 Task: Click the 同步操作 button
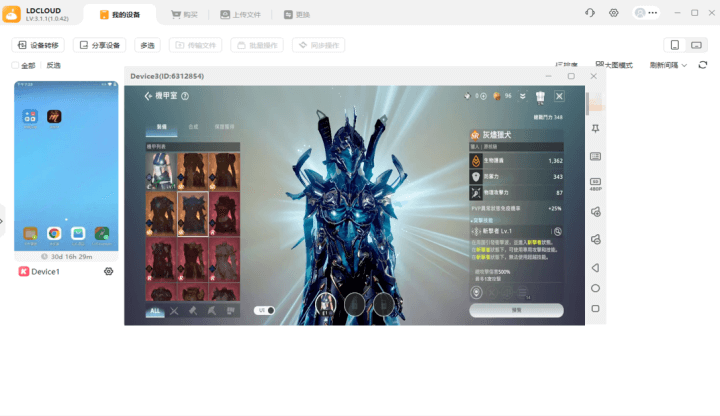pos(319,45)
